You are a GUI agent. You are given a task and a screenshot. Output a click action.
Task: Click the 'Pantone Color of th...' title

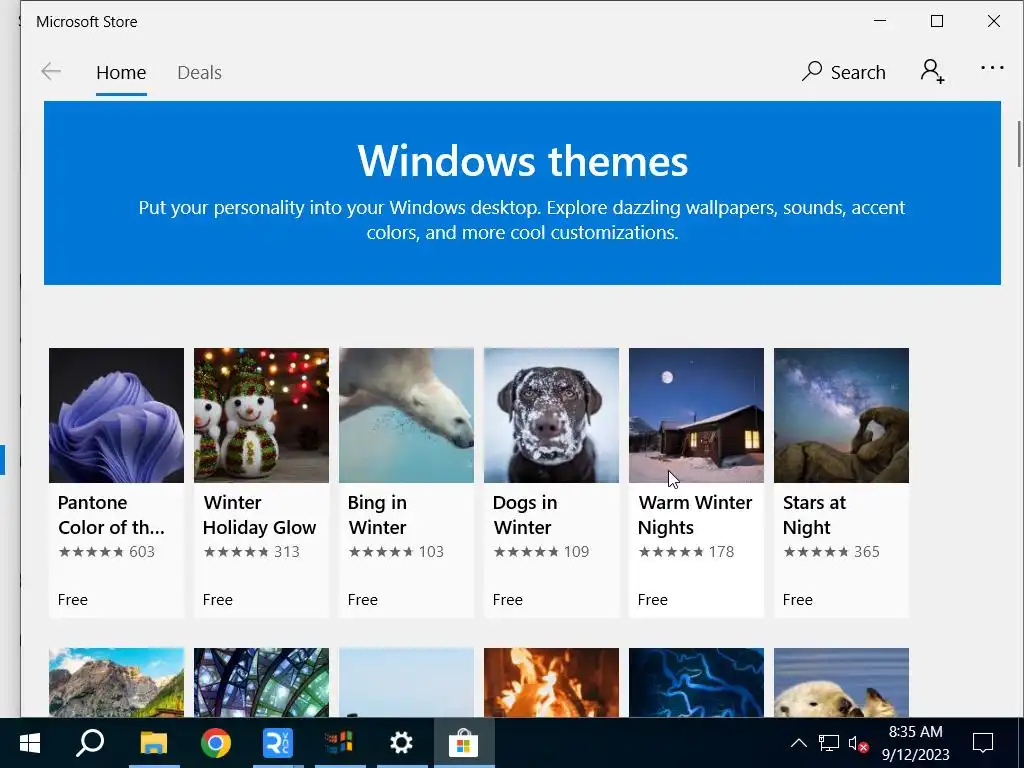(x=111, y=515)
